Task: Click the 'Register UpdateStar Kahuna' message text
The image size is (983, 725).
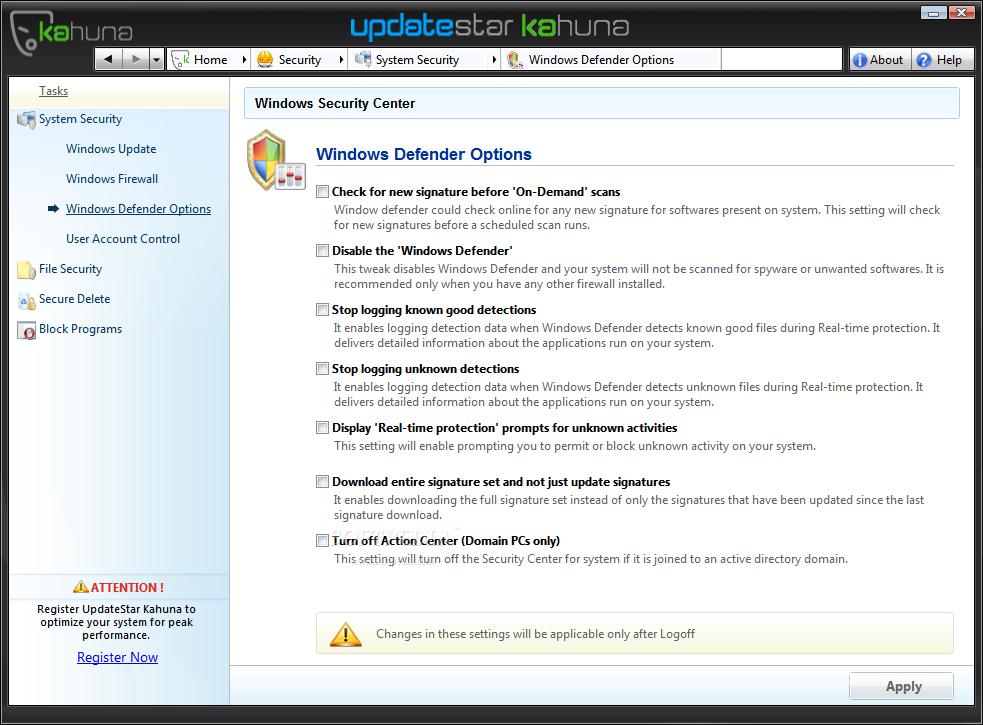Action: pos(117,622)
